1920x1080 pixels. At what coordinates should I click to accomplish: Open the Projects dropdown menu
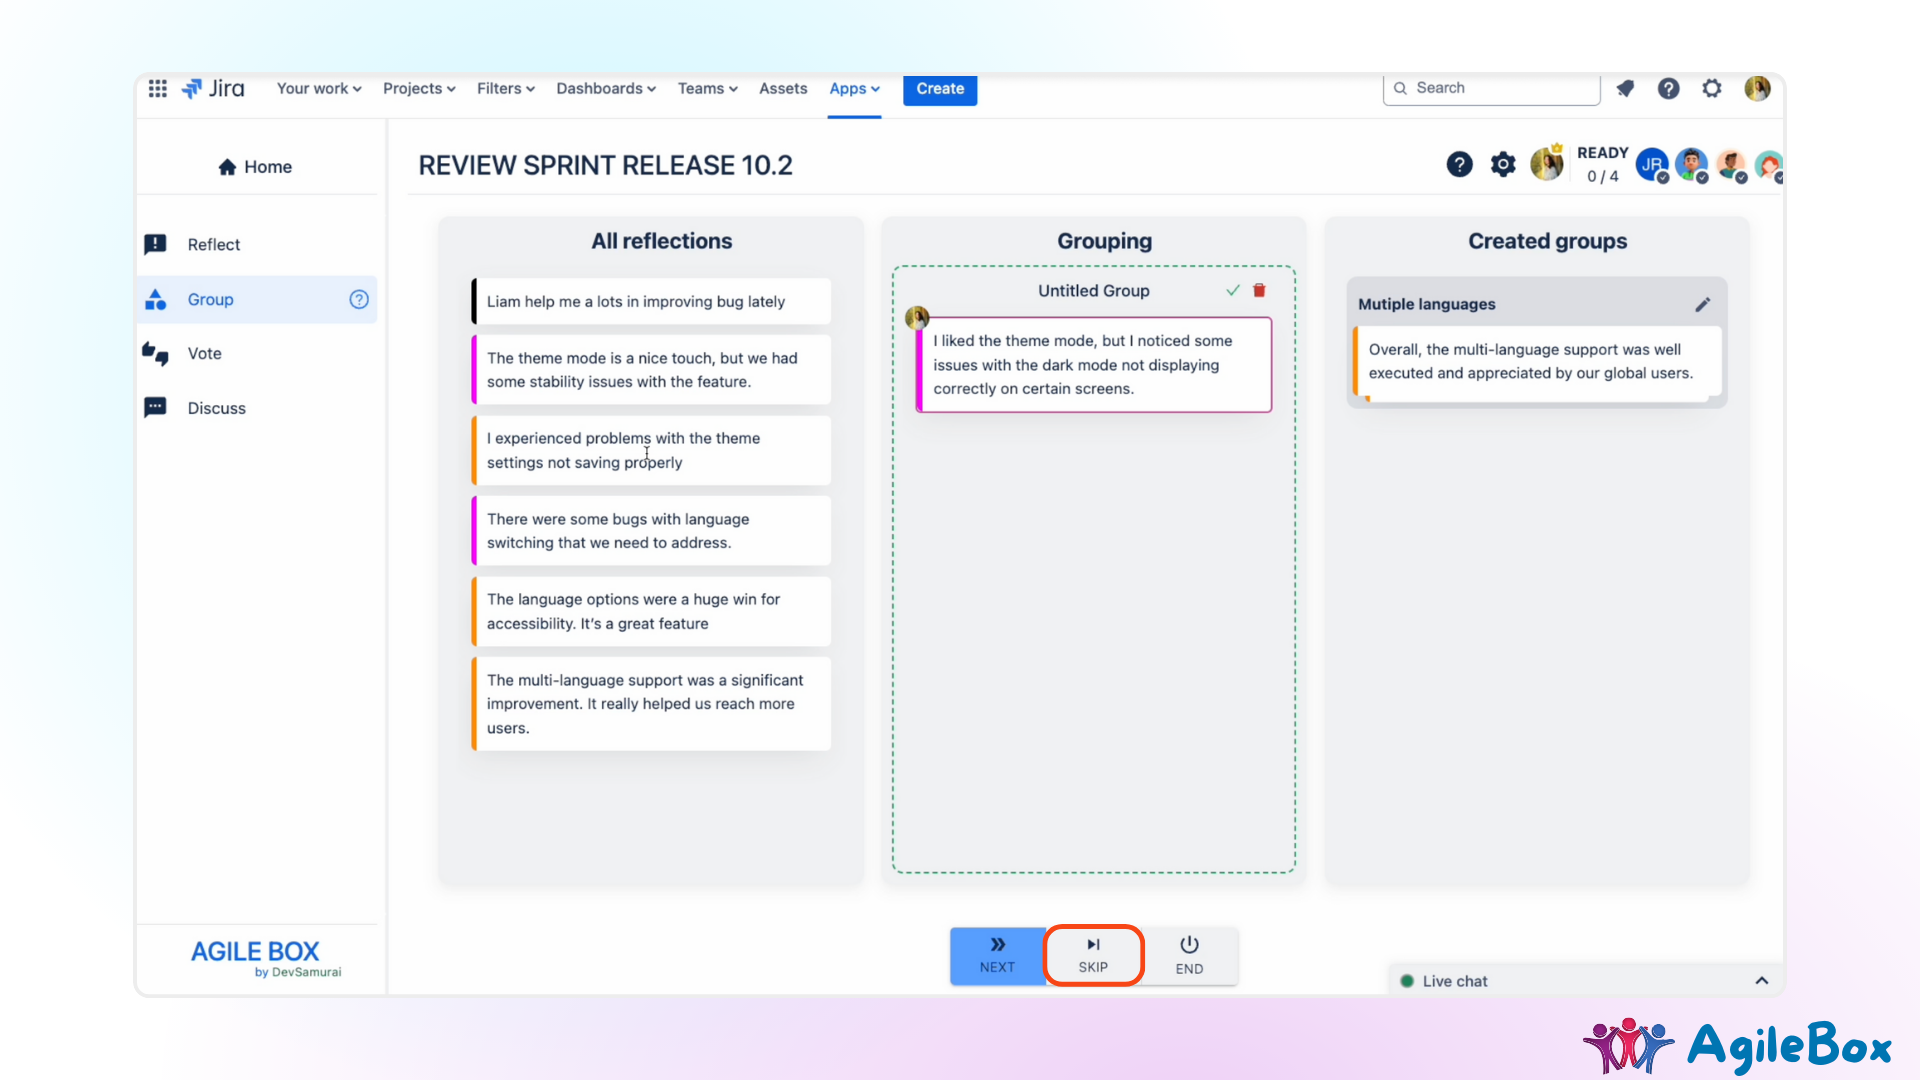[419, 88]
